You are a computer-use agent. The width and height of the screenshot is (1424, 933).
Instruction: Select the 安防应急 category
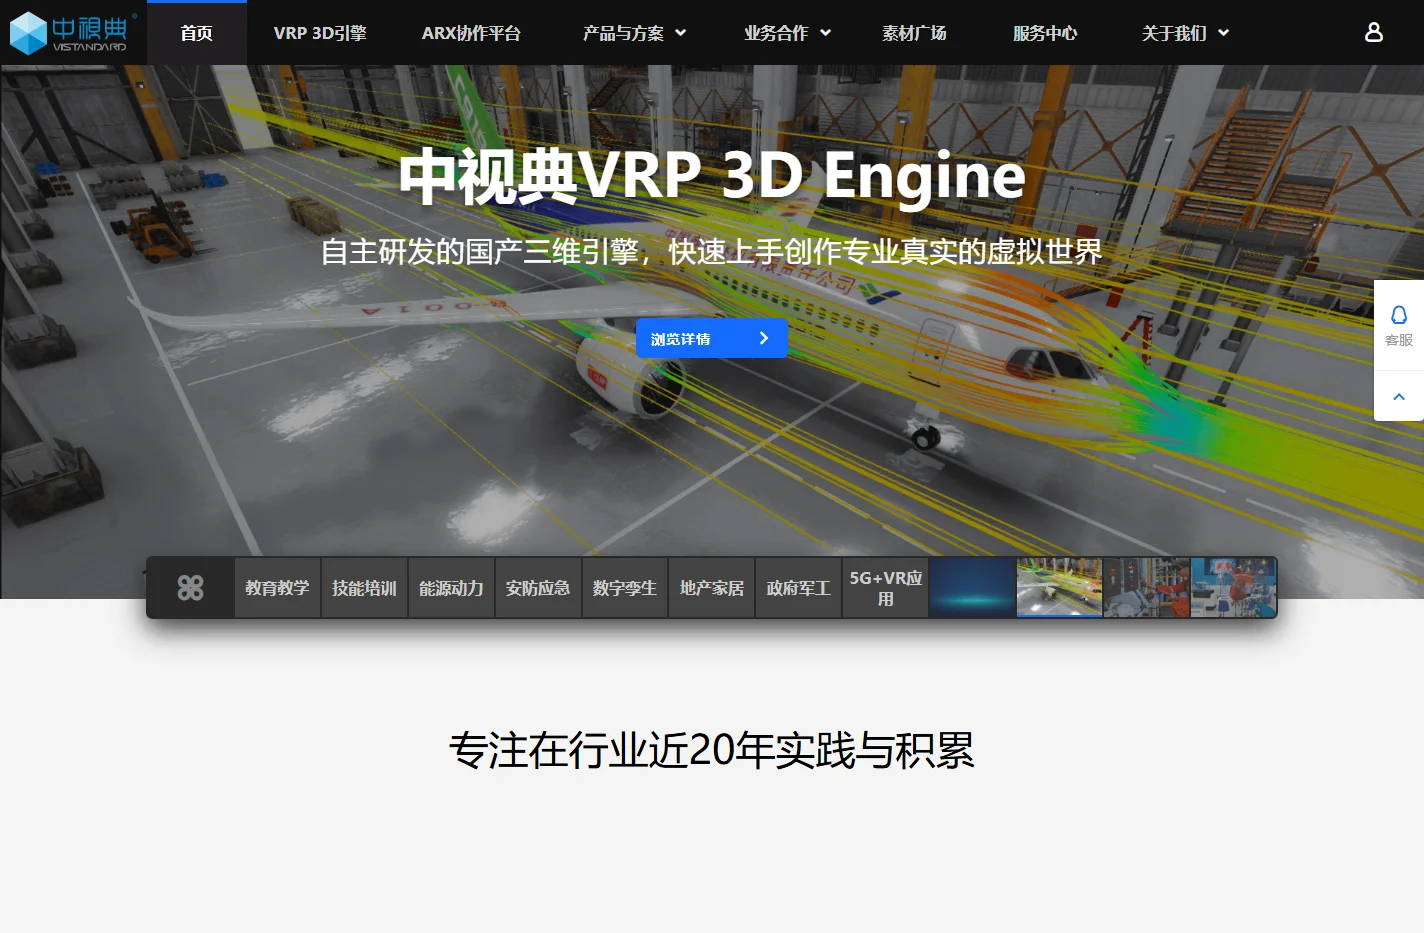(538, 588)
